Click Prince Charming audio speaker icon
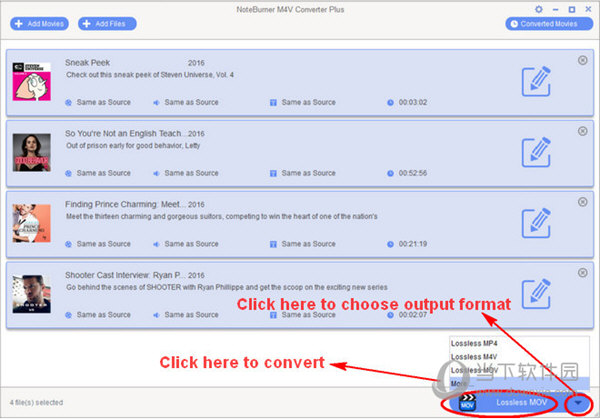The height and width of the screenshot is (419, 600). (x=156, y=244)
